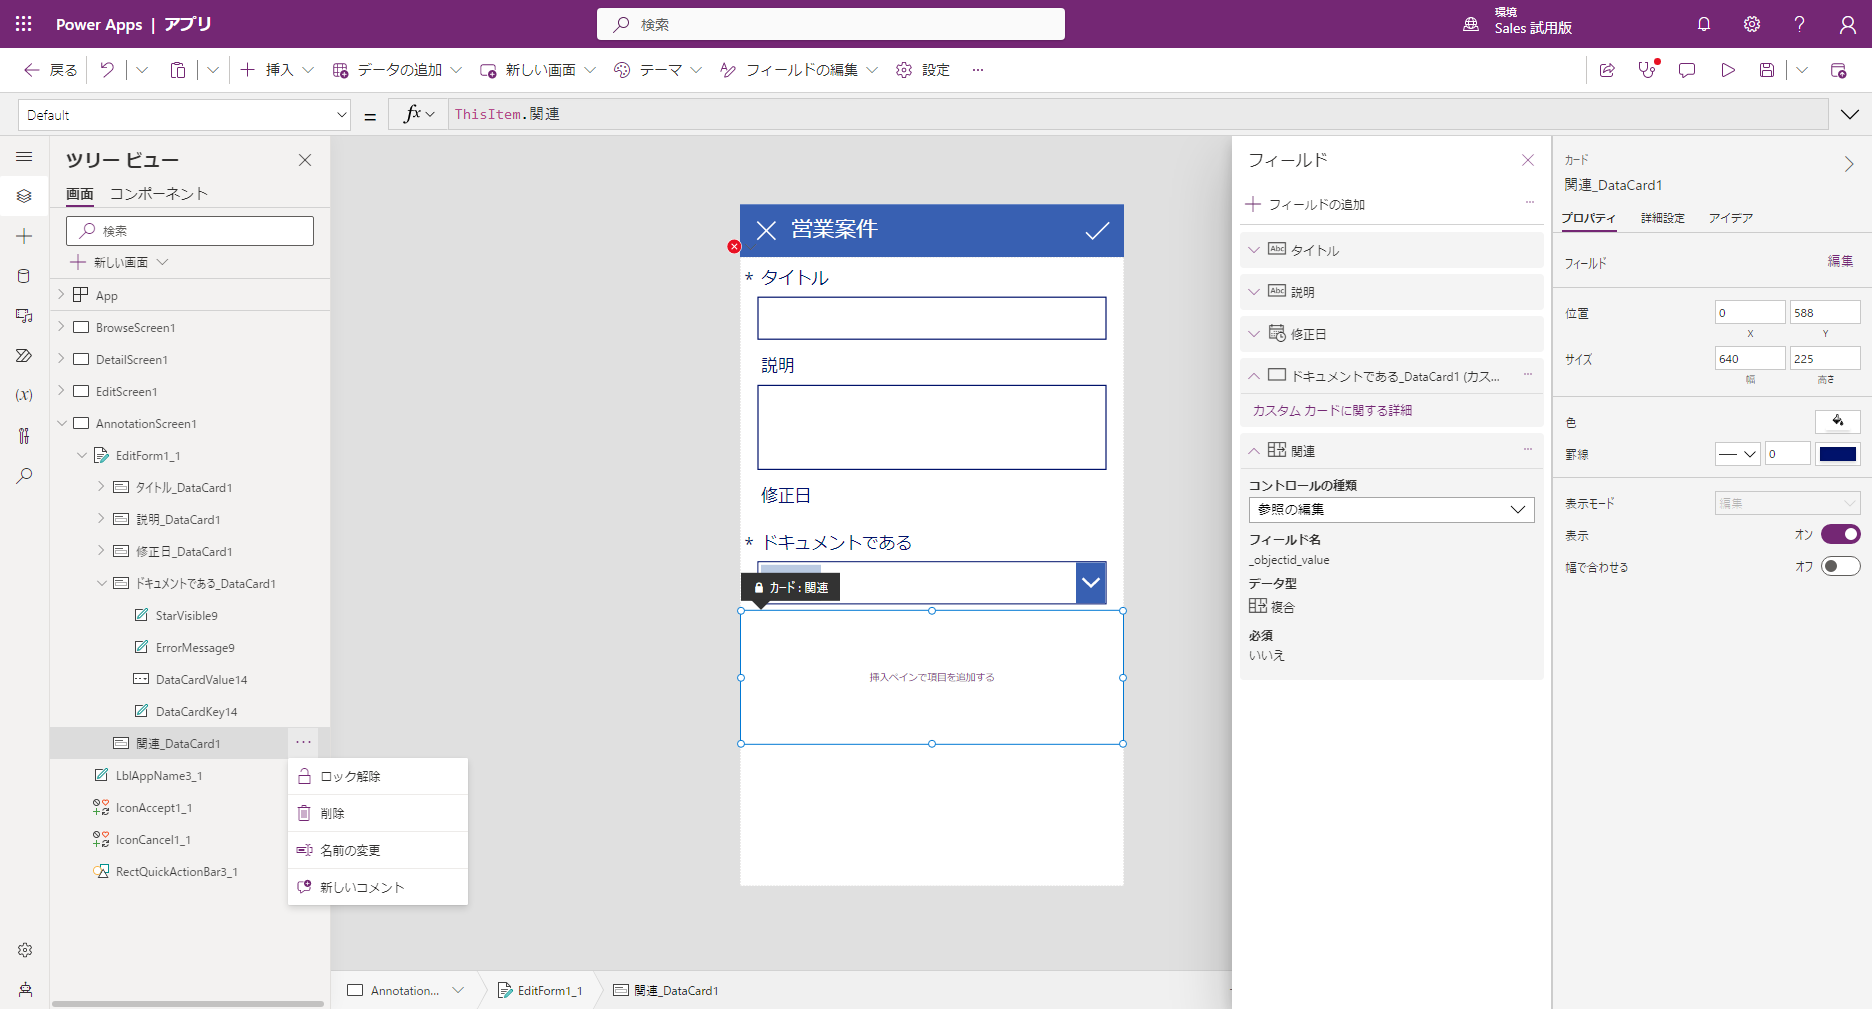
Task: Select ロック解除 from context menu
Action: (378, 776)
